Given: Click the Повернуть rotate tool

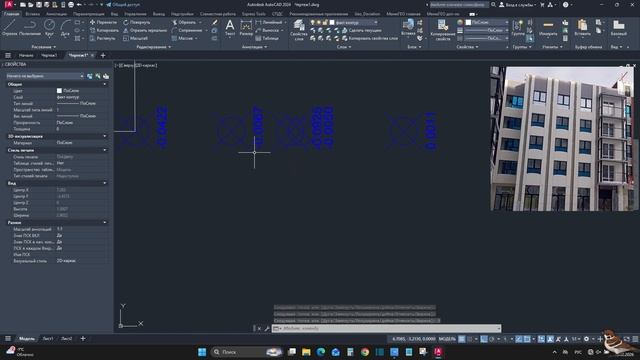Looking at the screenshot, I should (137, 22).
